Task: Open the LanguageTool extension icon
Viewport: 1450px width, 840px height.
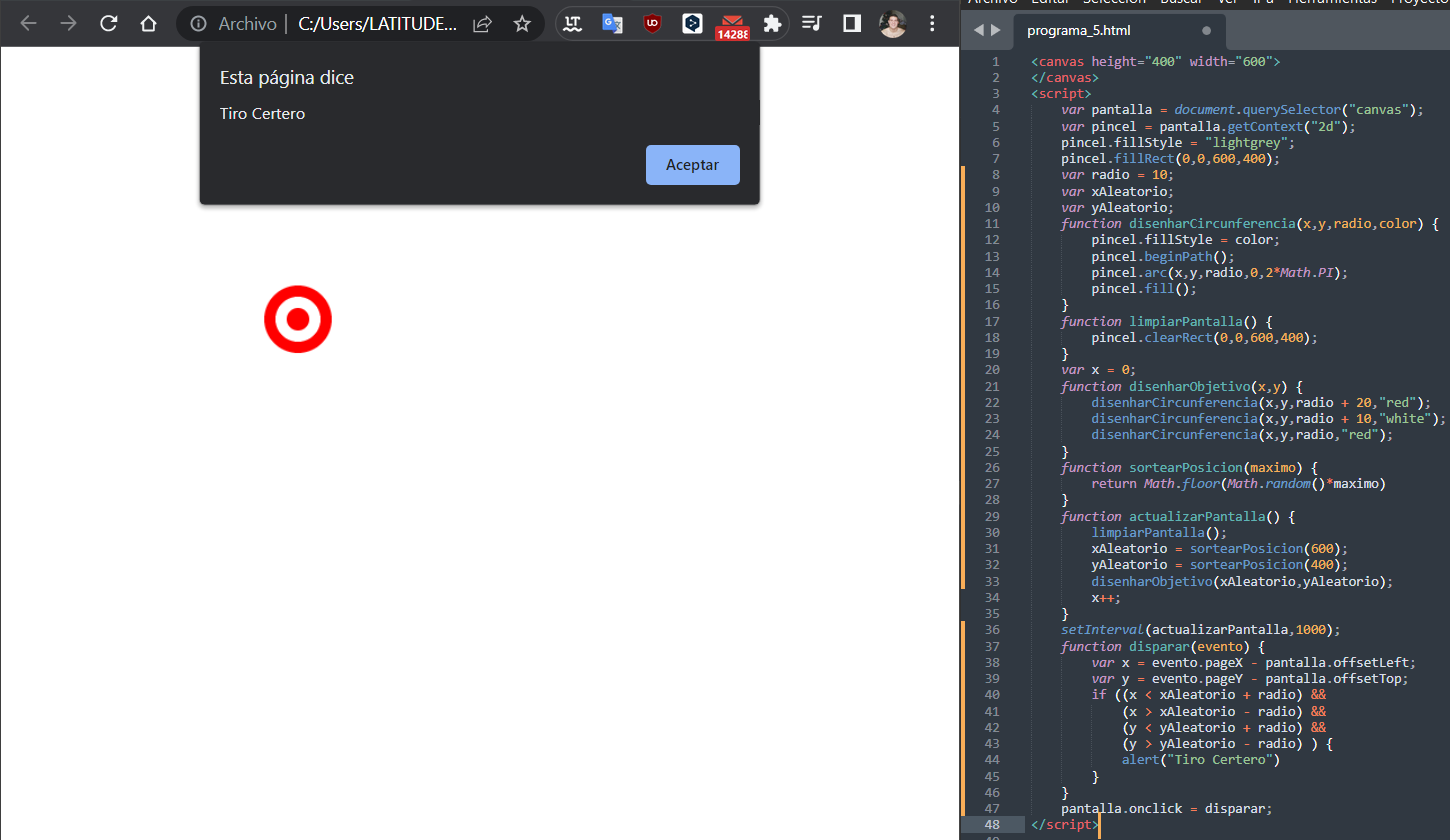Action: 572,24
